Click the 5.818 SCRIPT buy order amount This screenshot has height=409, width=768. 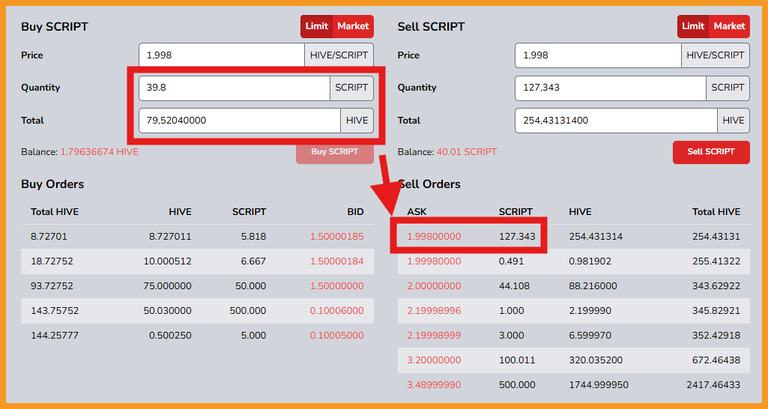click(254, 237)
